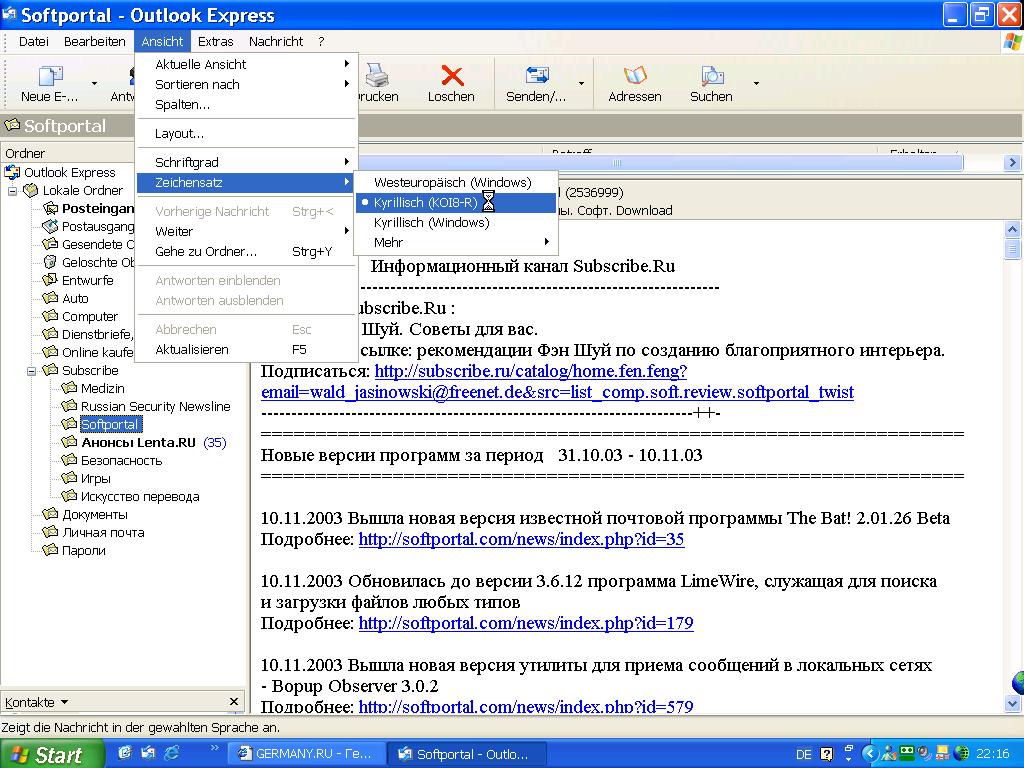Screen dimensions: 1024x768
Task: Open the Weiter submenu
Action: (x=247, y=231)
